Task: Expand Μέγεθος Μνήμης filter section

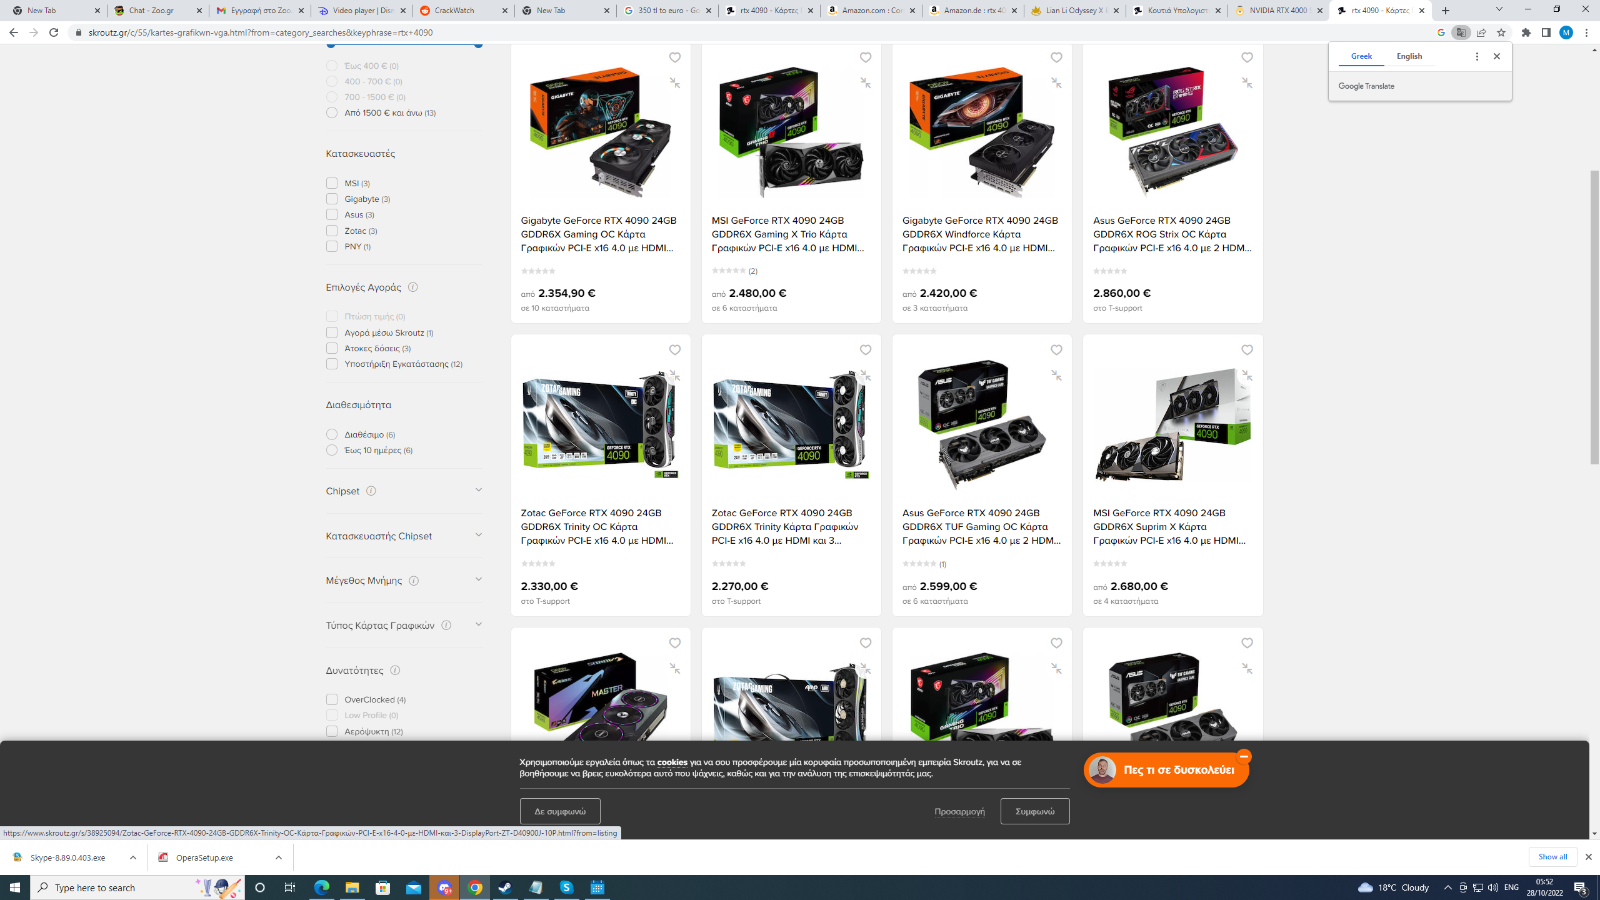Action: pos(478,580)
